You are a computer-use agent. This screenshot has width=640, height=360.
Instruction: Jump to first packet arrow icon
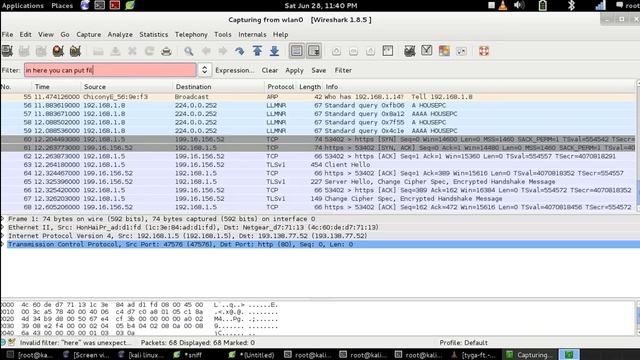pyautogui.click(x=257, y=51)
